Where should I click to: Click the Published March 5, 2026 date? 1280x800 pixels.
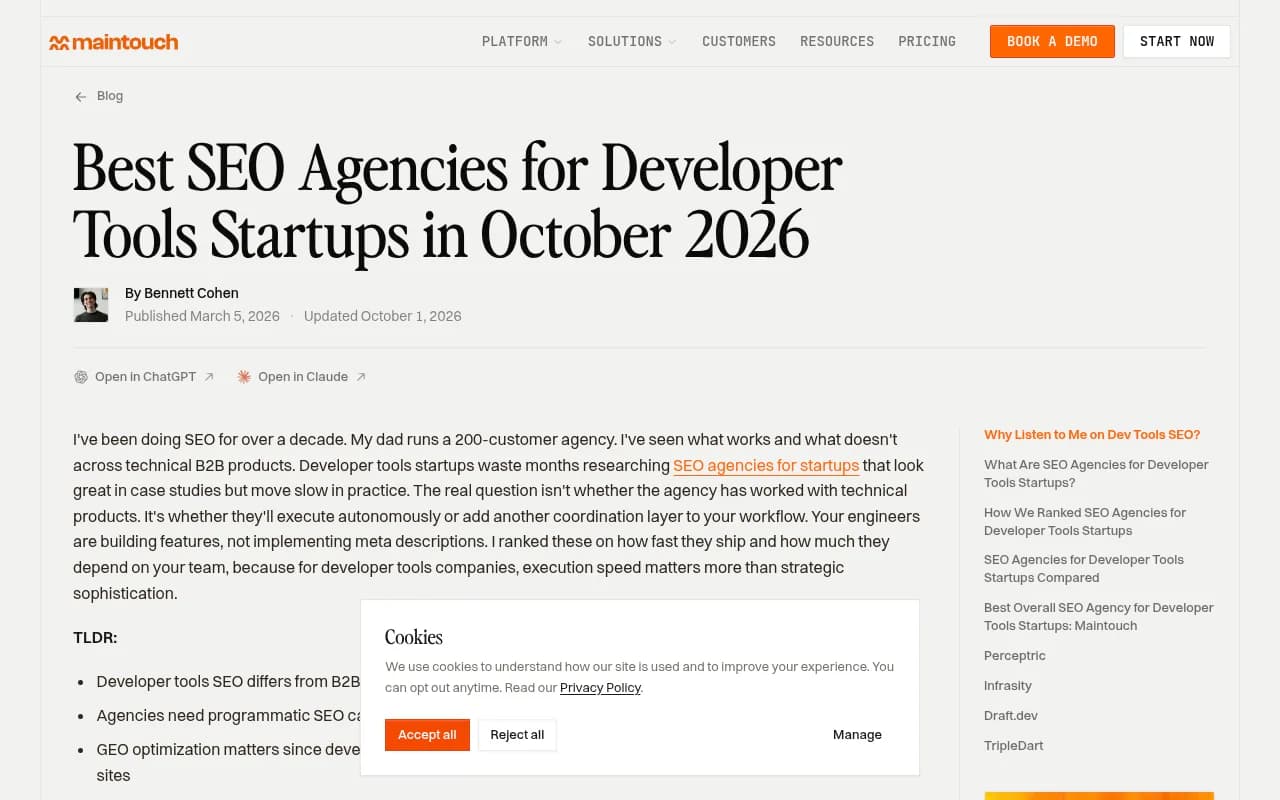[x=202, y=316]
